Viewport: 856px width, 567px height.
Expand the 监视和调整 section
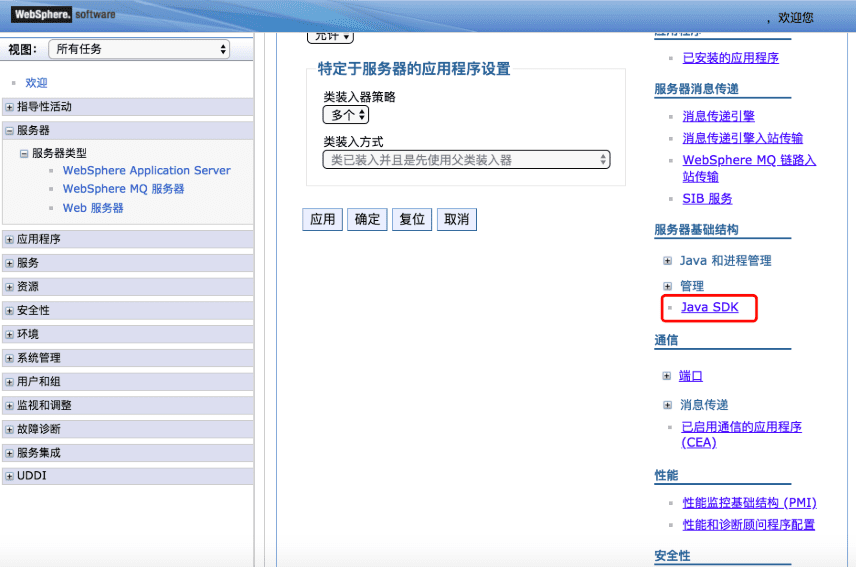point(9,405)
